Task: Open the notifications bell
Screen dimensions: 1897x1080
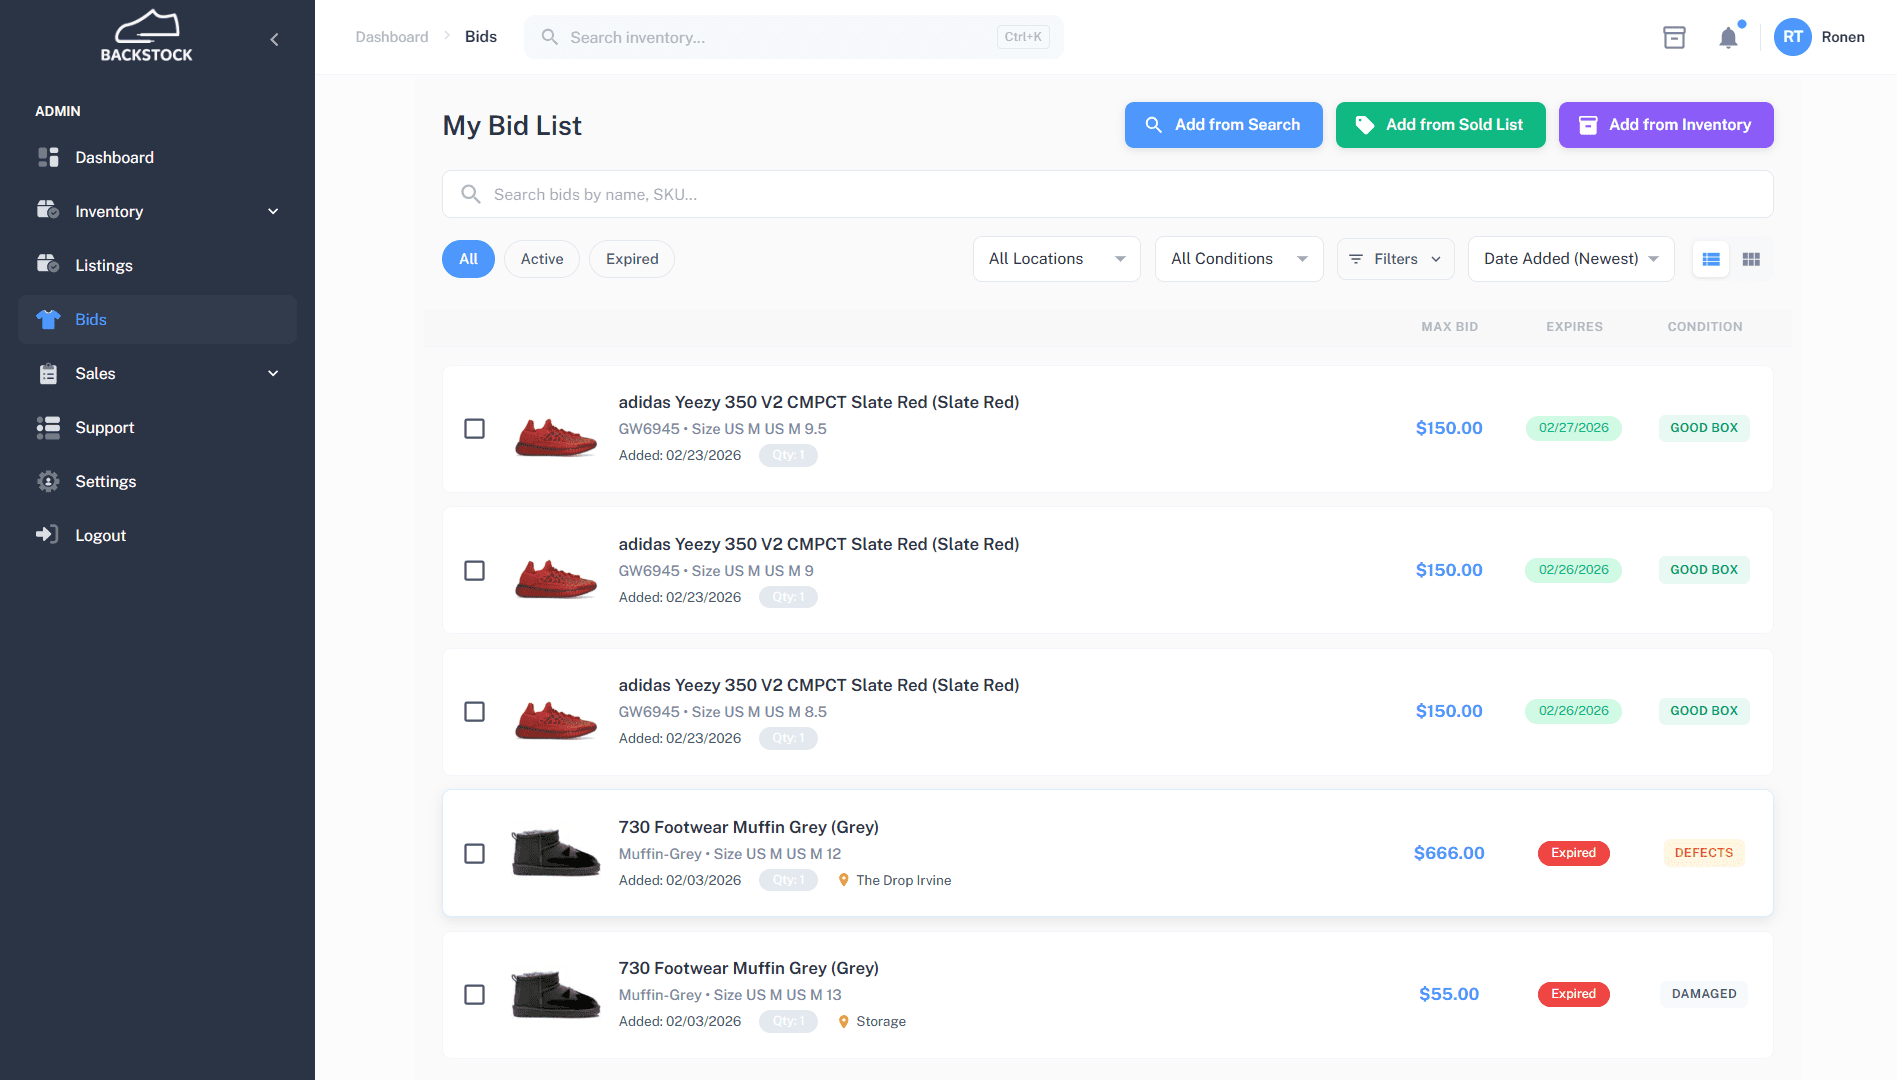Action: coord(1729,37)
